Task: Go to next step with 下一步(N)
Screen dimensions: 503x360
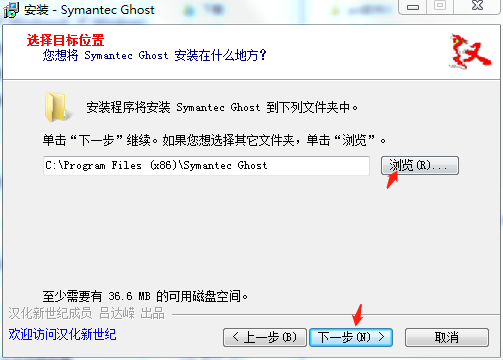Action: click(351, 337)
